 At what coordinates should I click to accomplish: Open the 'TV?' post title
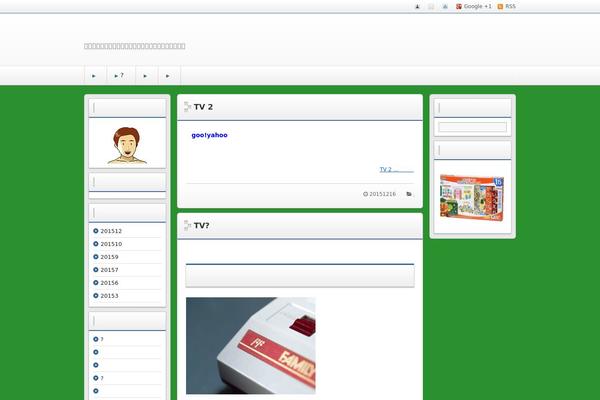coord(202,225)
